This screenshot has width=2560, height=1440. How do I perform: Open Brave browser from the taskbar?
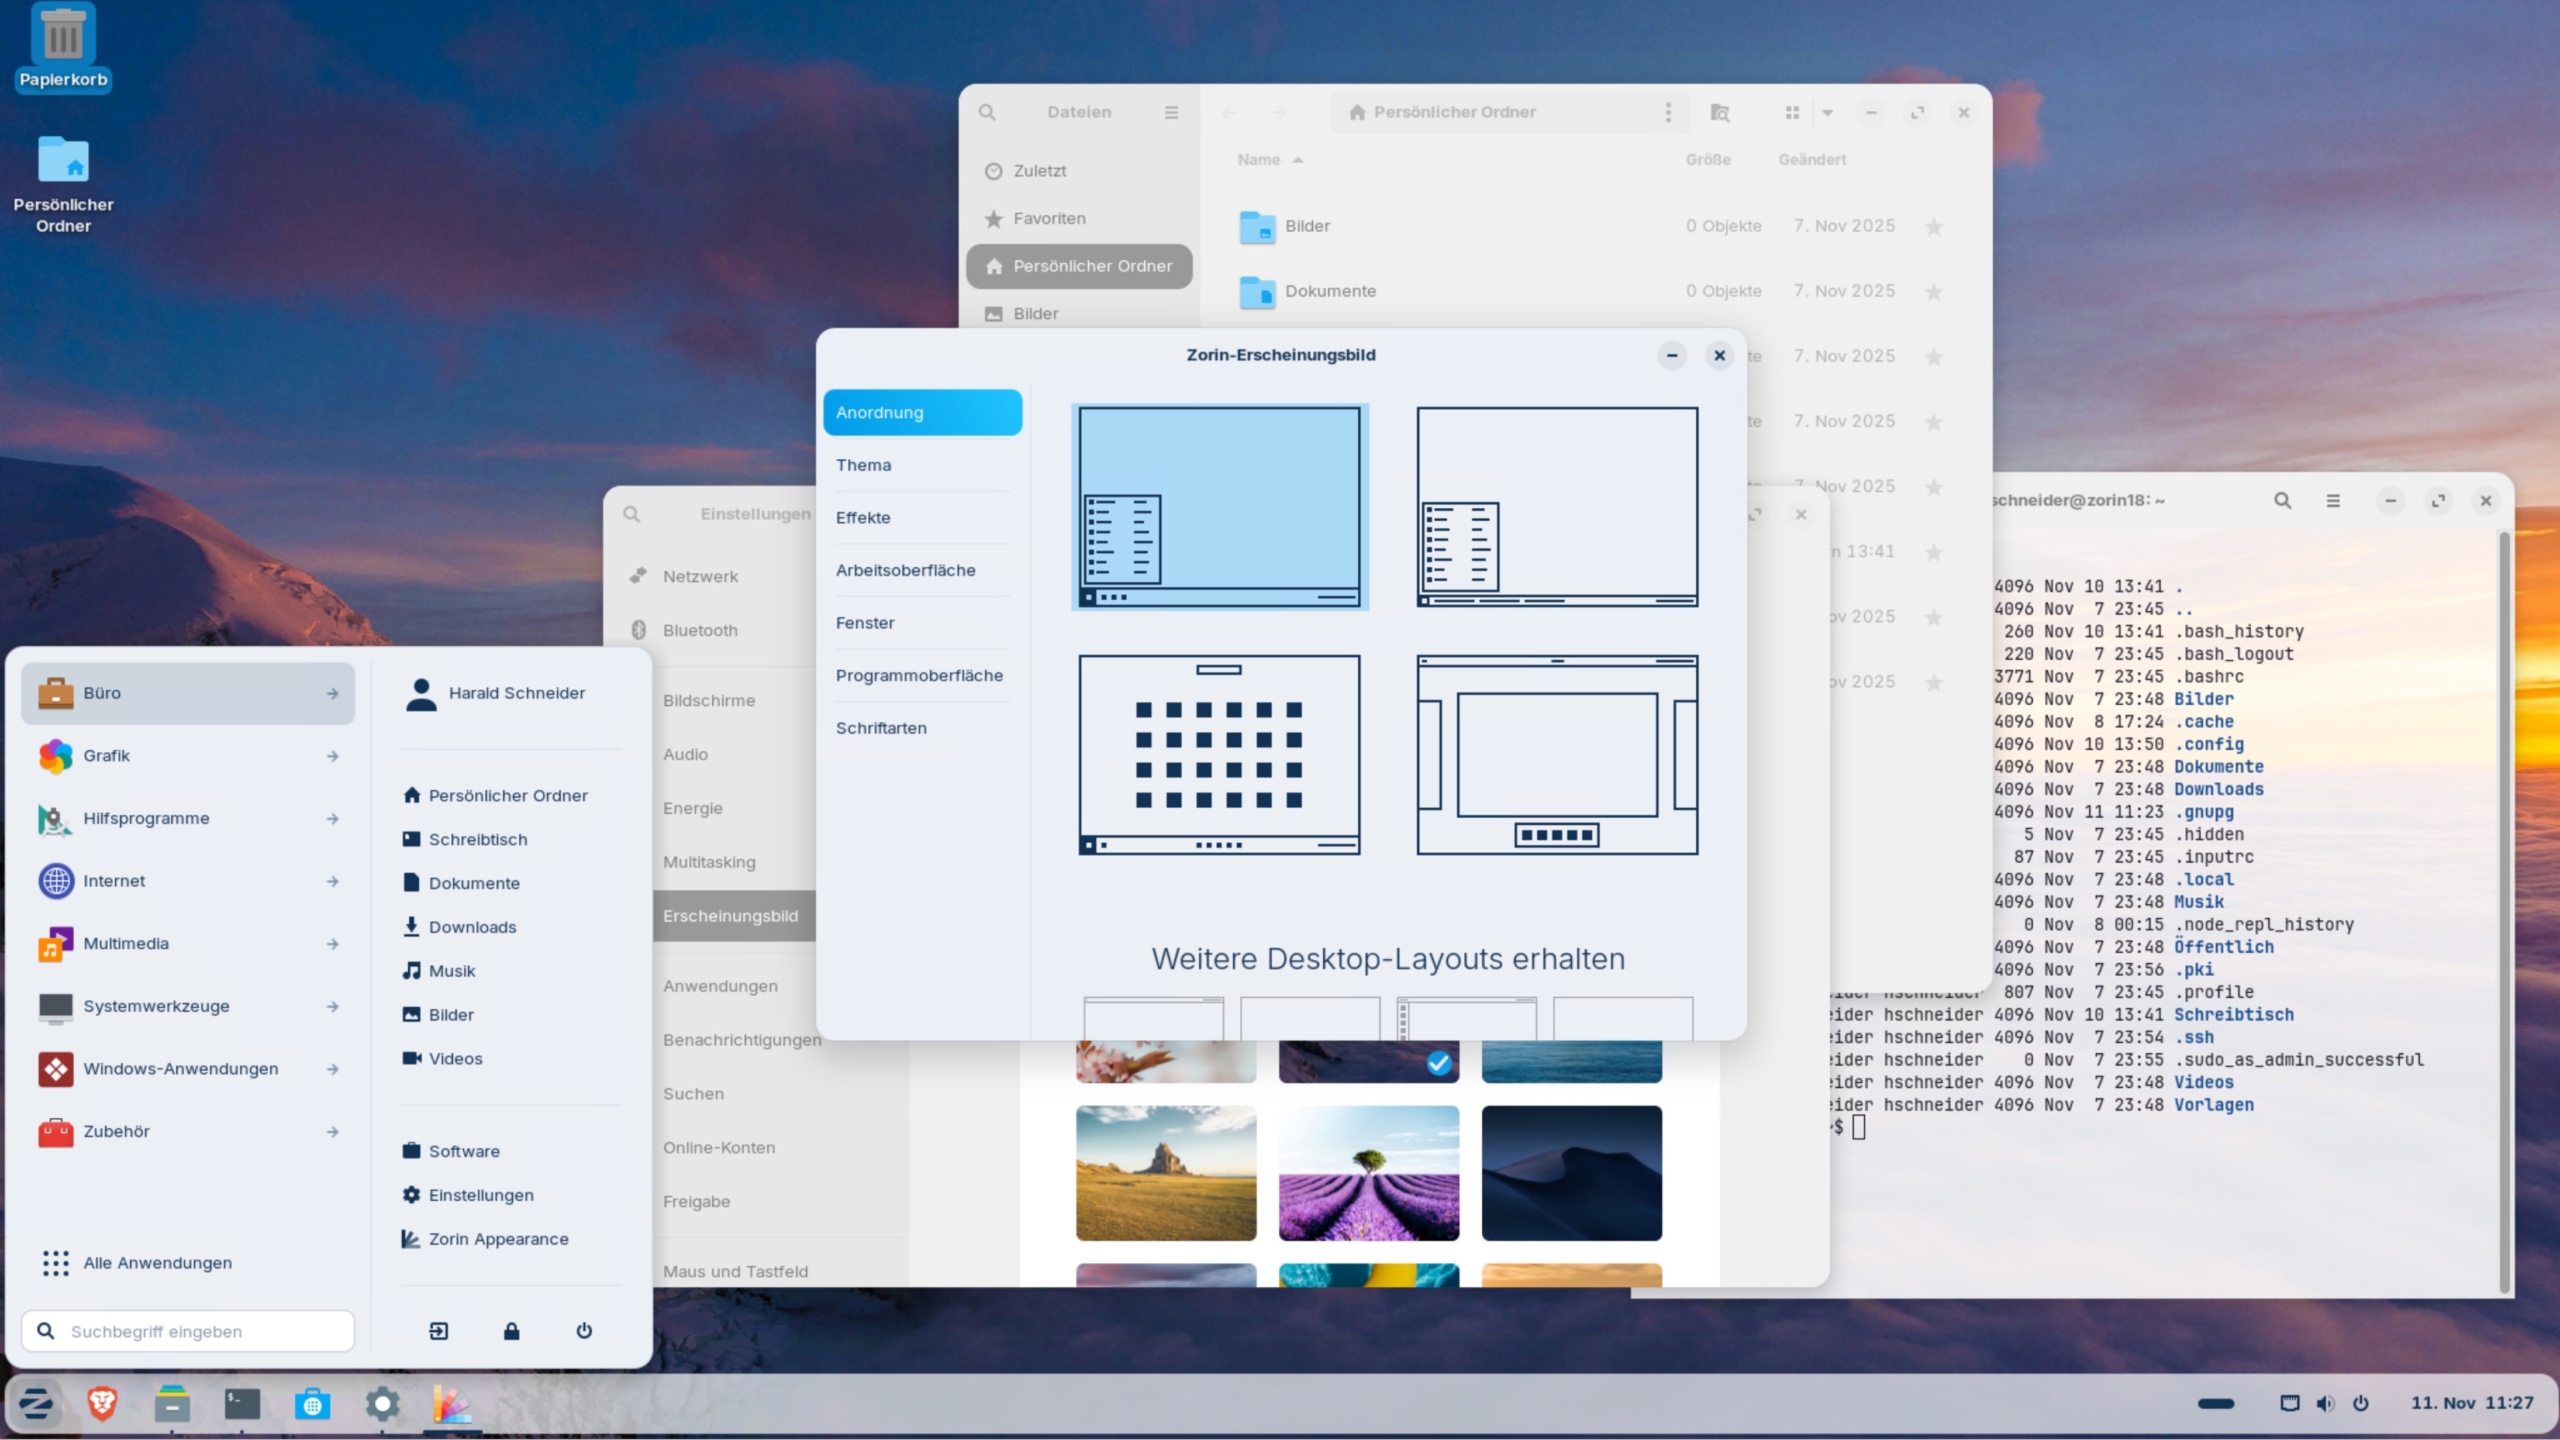coord(101,1404)
